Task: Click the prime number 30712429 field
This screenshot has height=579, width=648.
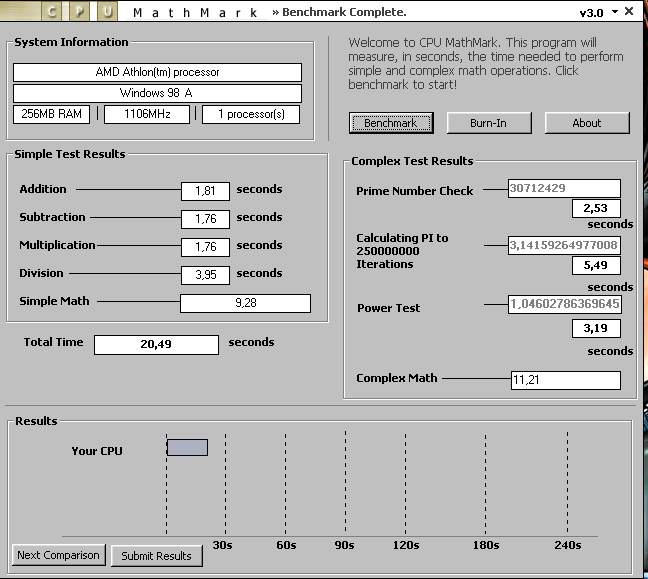Action: coord(564,188)
